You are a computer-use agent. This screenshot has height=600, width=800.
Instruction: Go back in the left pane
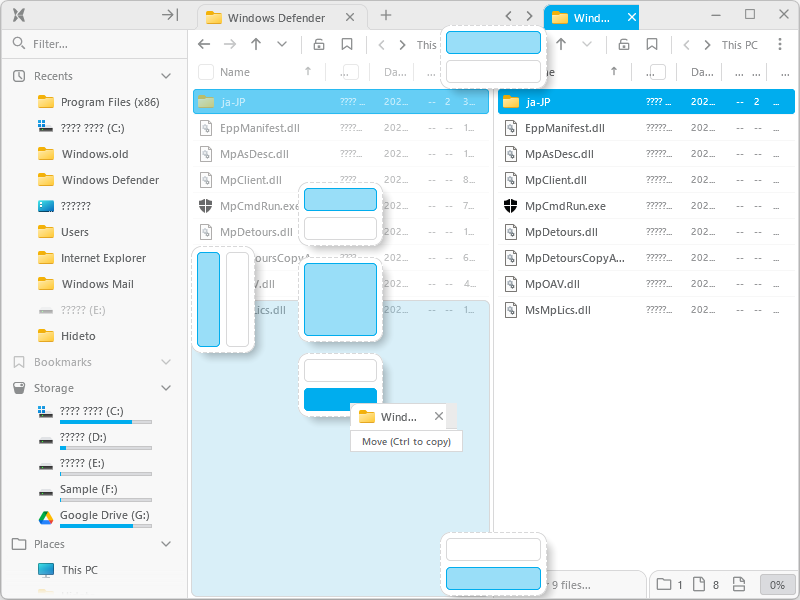click(x=204, y=44)
